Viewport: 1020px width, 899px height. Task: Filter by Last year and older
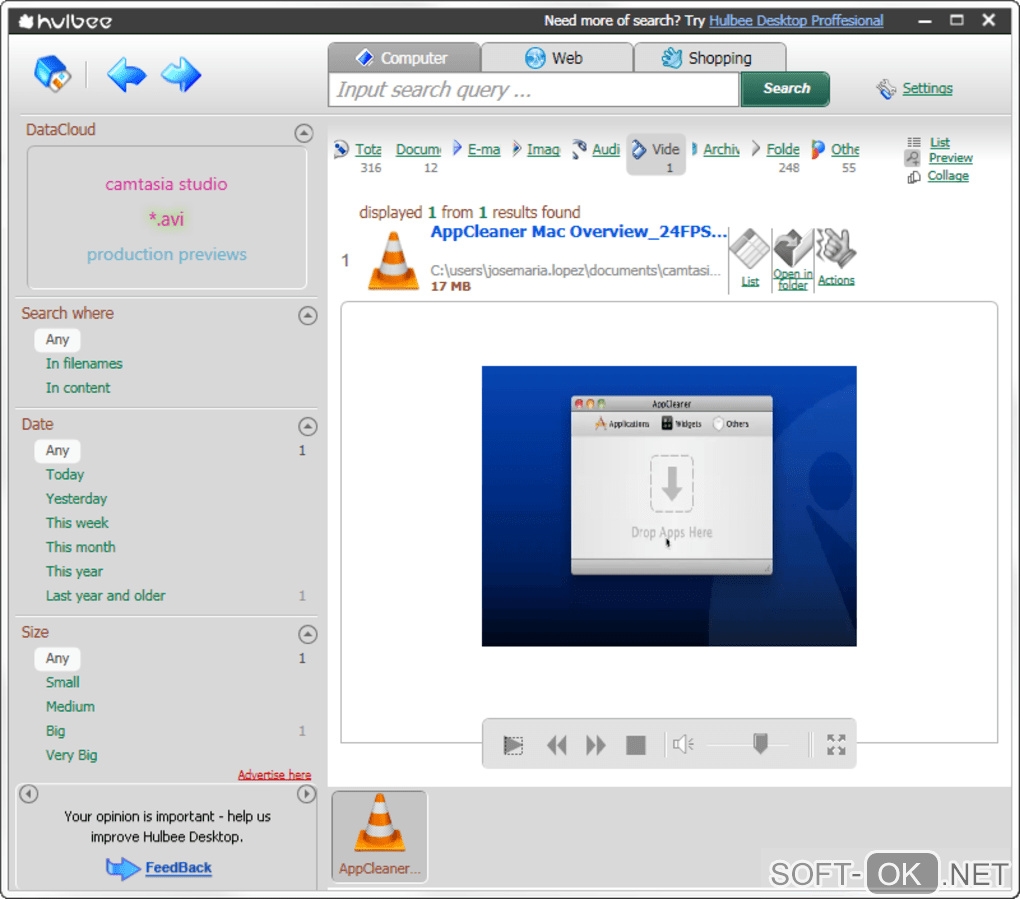(105, 596)
